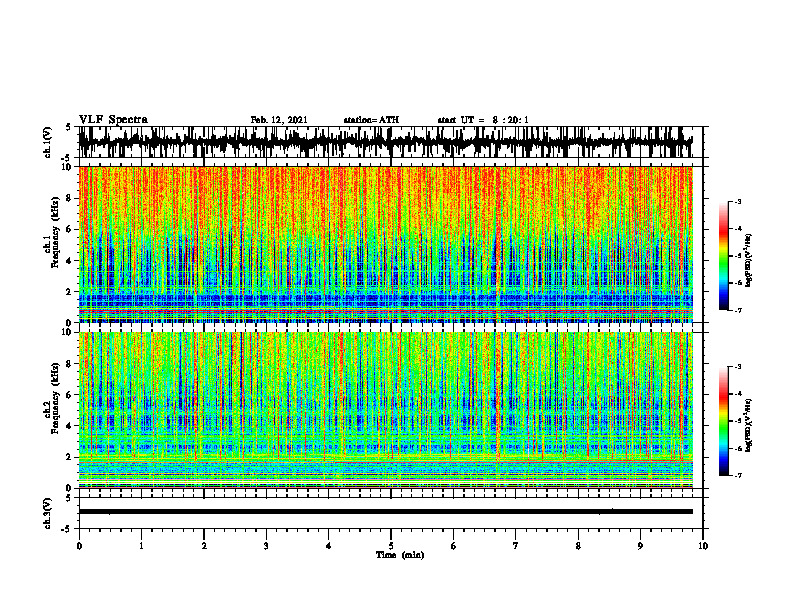Screen dimensions: 792x612
Task: Click the ch.2 colorbar log(PSD) label
Action: [x=749, y=426]
